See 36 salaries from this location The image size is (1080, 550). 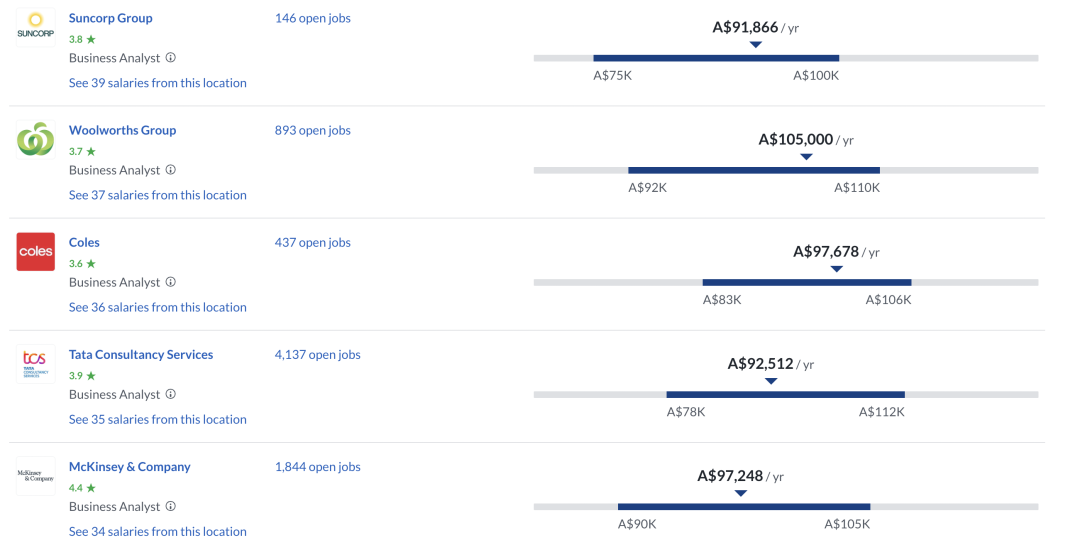point(157,307)
